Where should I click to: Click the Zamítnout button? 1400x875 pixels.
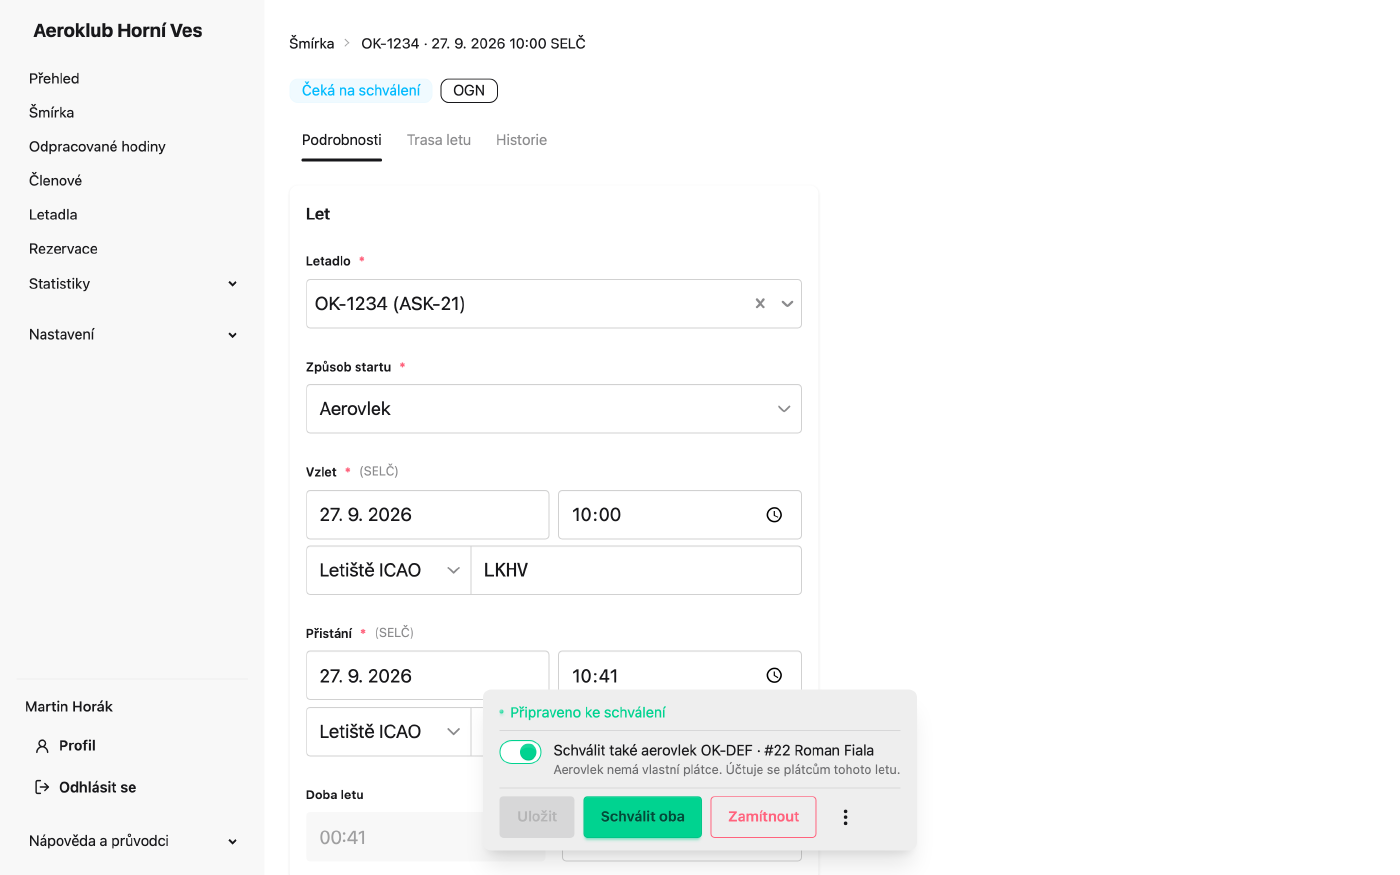[764, 817]
